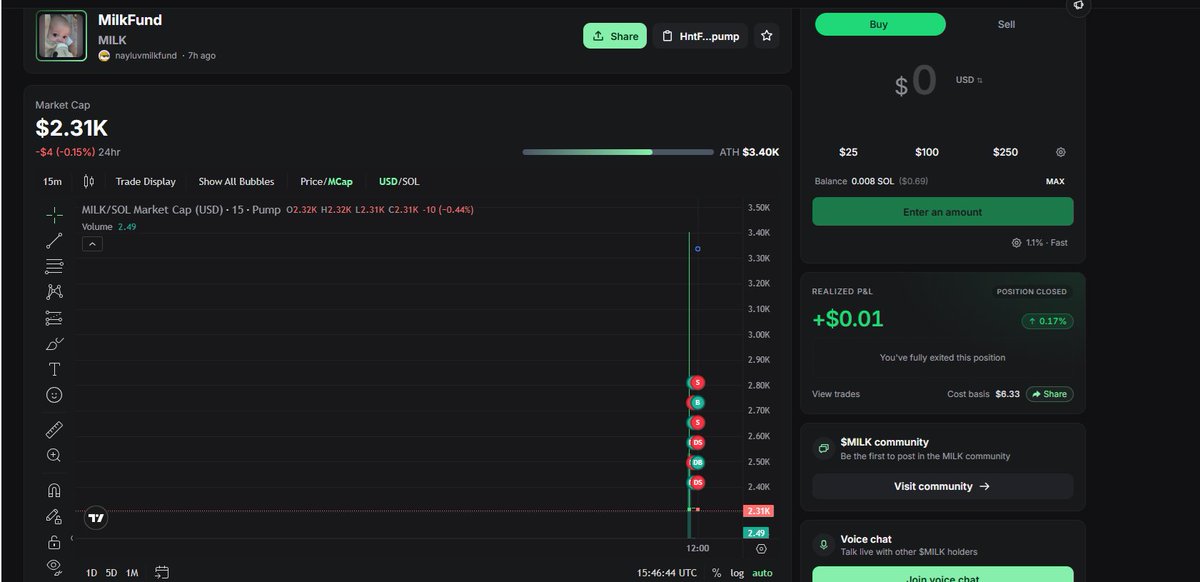Switch currency using USD swap toggle
This screenshot has width=1200, height=582.
969,80
